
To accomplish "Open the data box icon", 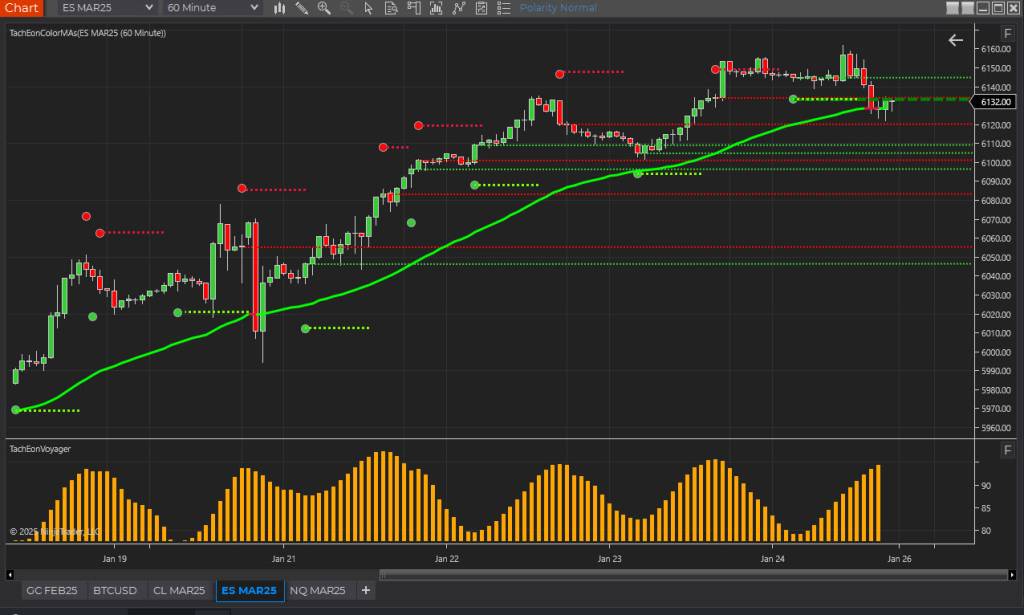I will click(391, 8).
